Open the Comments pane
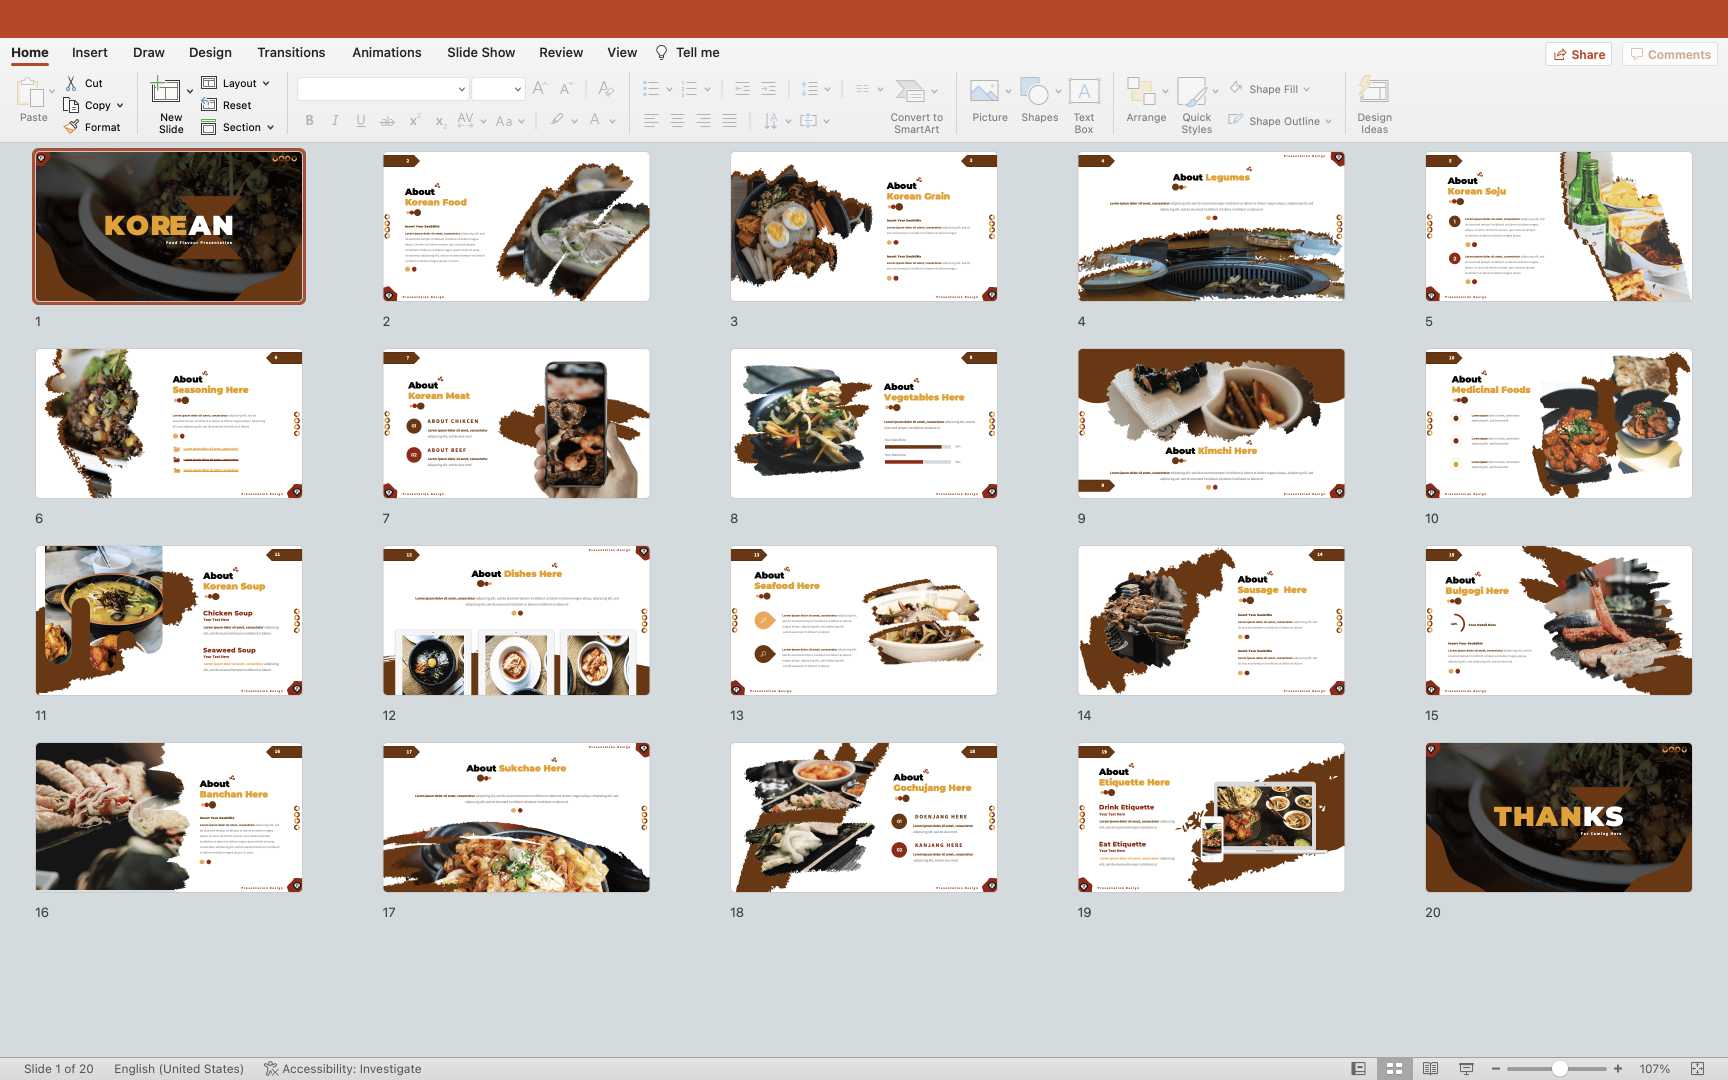This screenshot has height=1080, width=1728. (1670, 54)
